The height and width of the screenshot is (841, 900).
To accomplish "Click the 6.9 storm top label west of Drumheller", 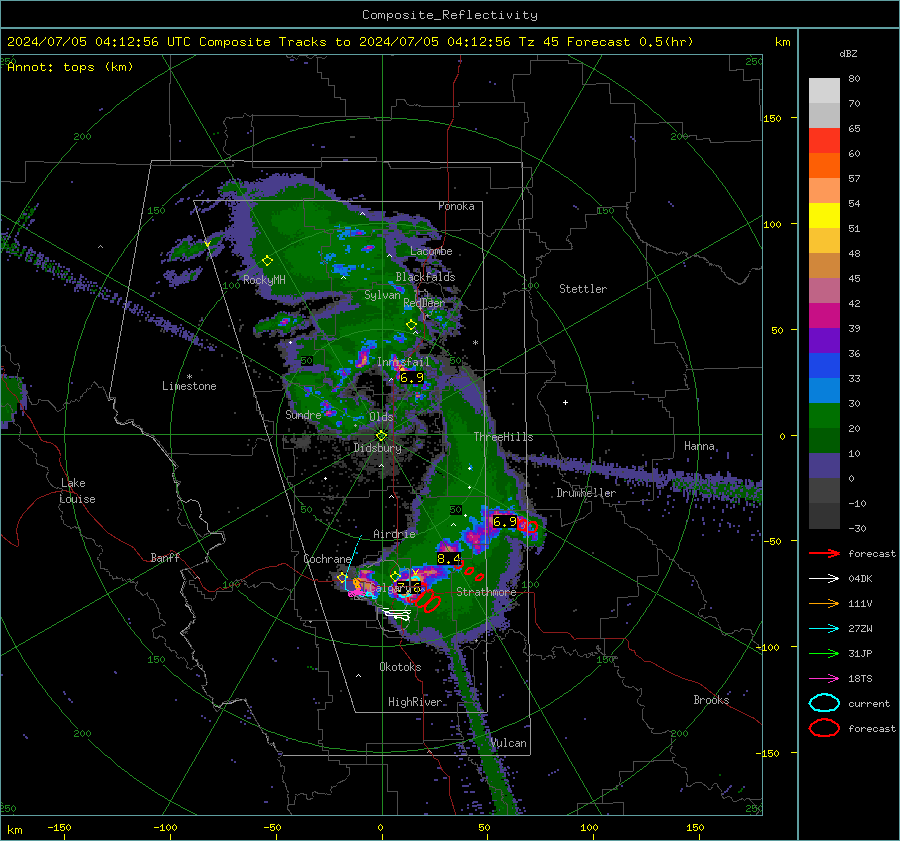I will click(x=505, y=522).
